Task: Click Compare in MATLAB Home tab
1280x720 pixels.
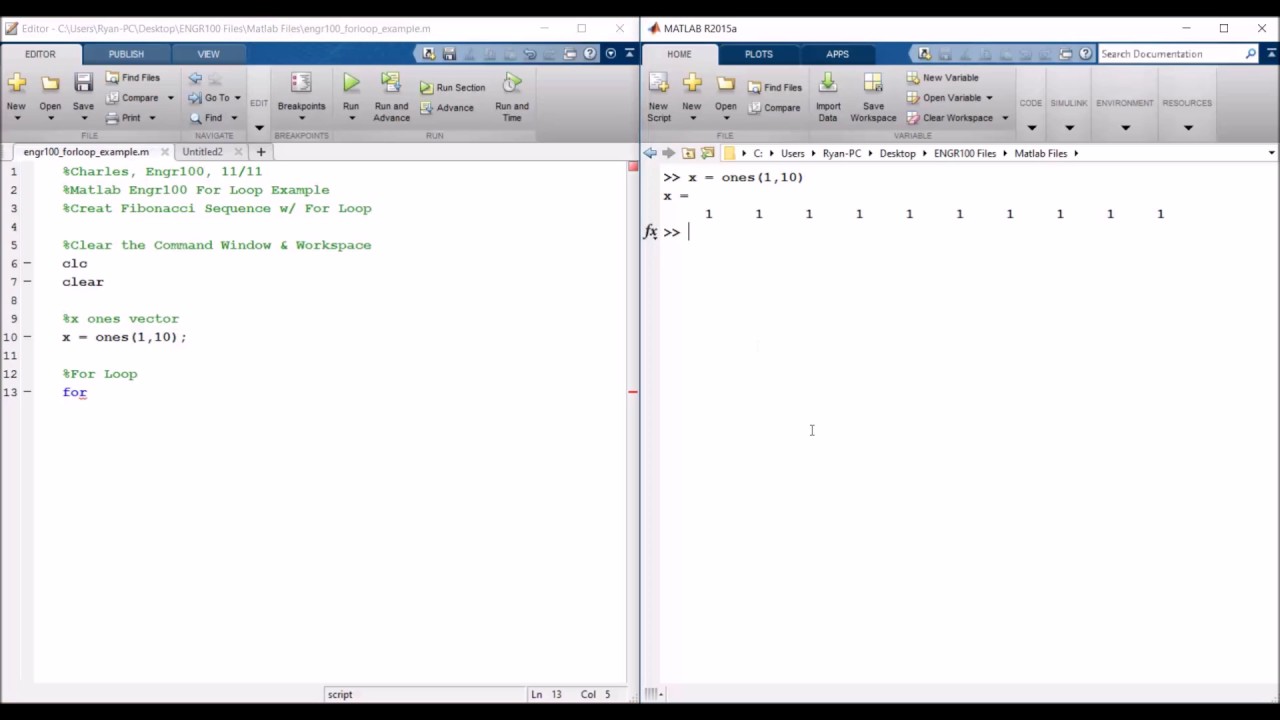Action: [x=774, y=108]
